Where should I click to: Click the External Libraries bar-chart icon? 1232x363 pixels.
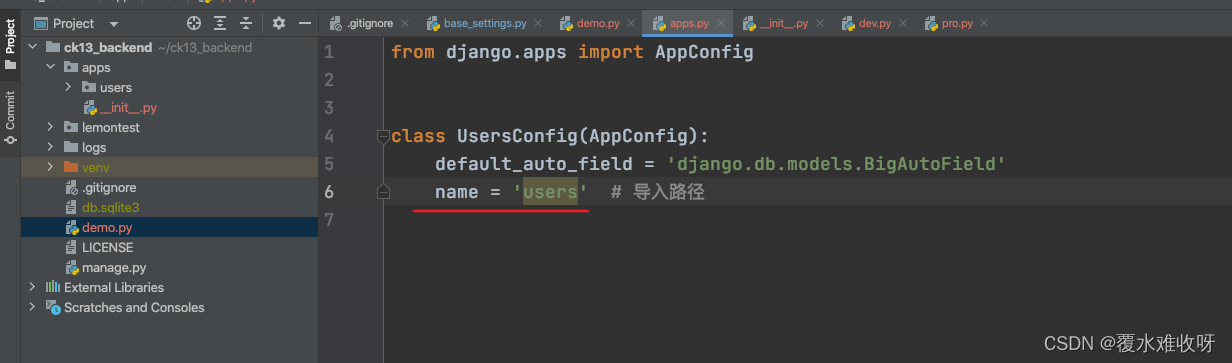53,287
